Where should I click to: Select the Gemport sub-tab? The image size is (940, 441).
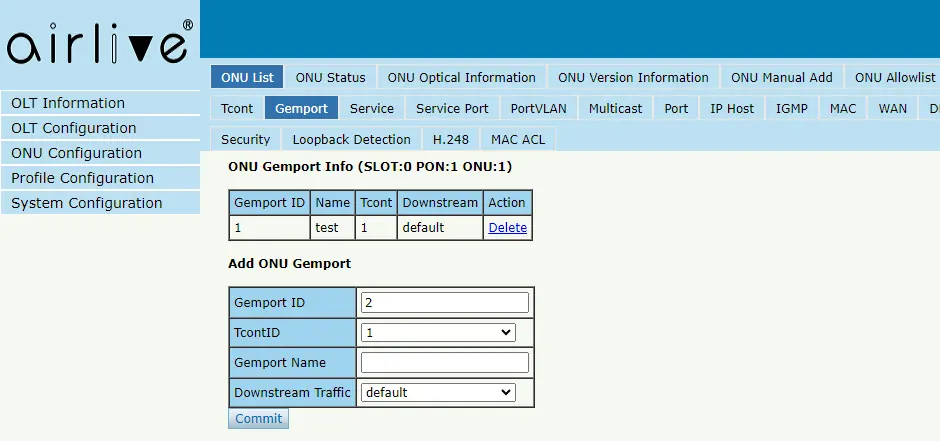tap(302, 108)
